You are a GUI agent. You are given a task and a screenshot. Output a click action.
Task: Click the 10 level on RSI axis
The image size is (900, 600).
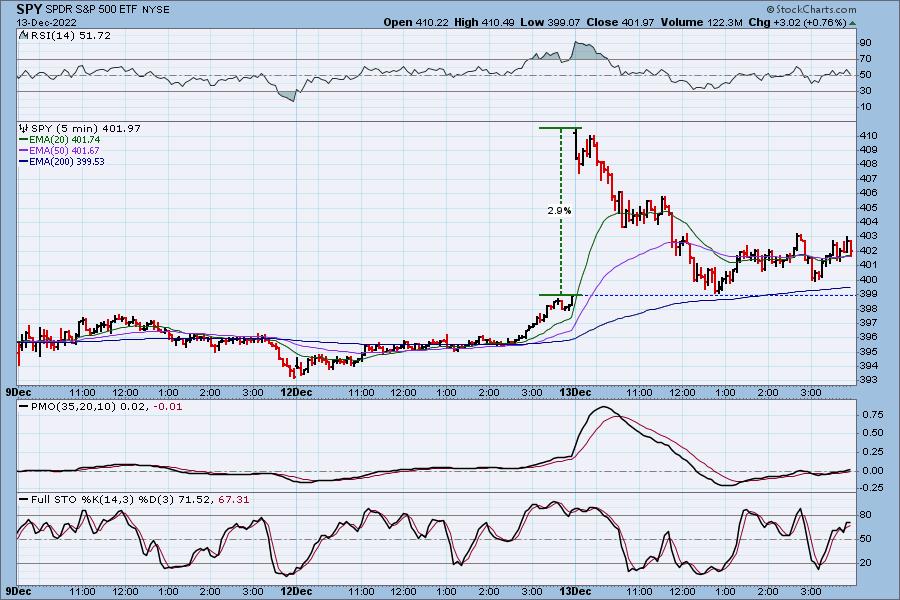865,107
